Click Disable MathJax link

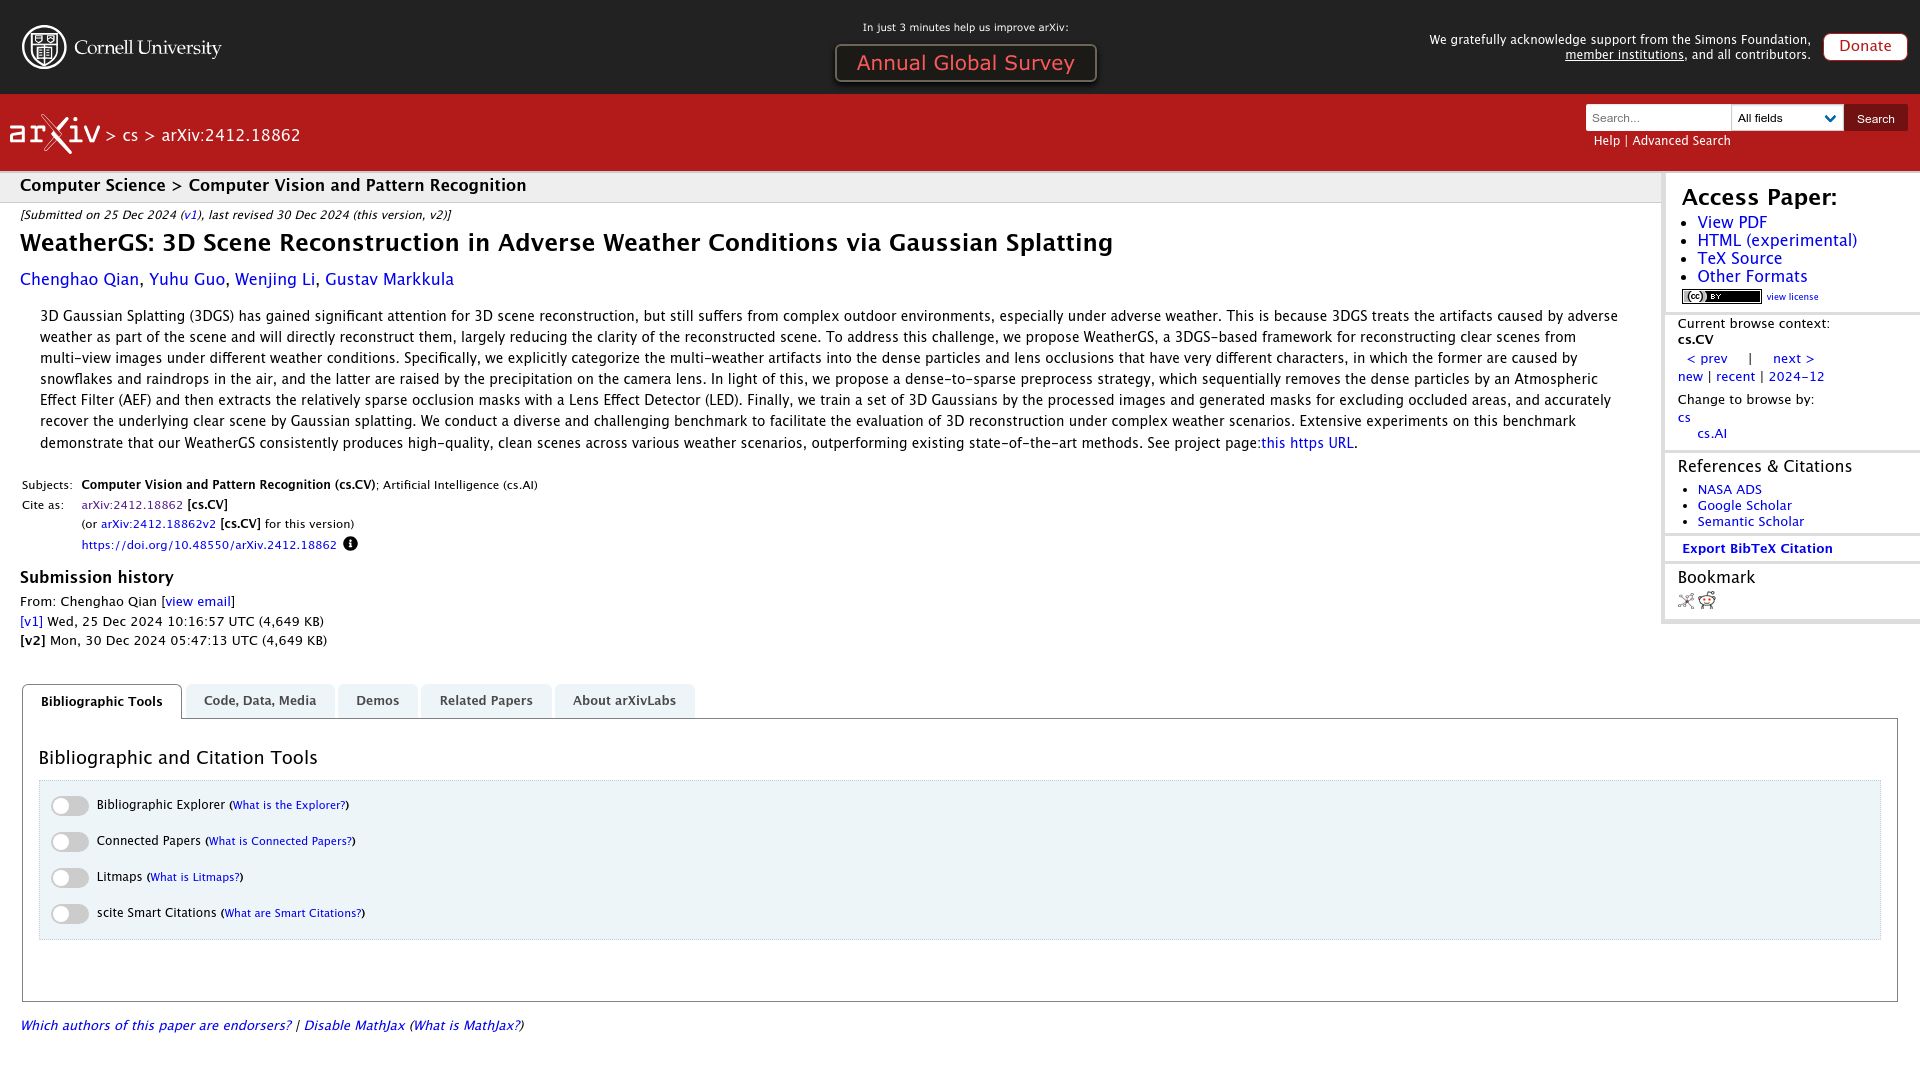click(x=354, y=1026)
